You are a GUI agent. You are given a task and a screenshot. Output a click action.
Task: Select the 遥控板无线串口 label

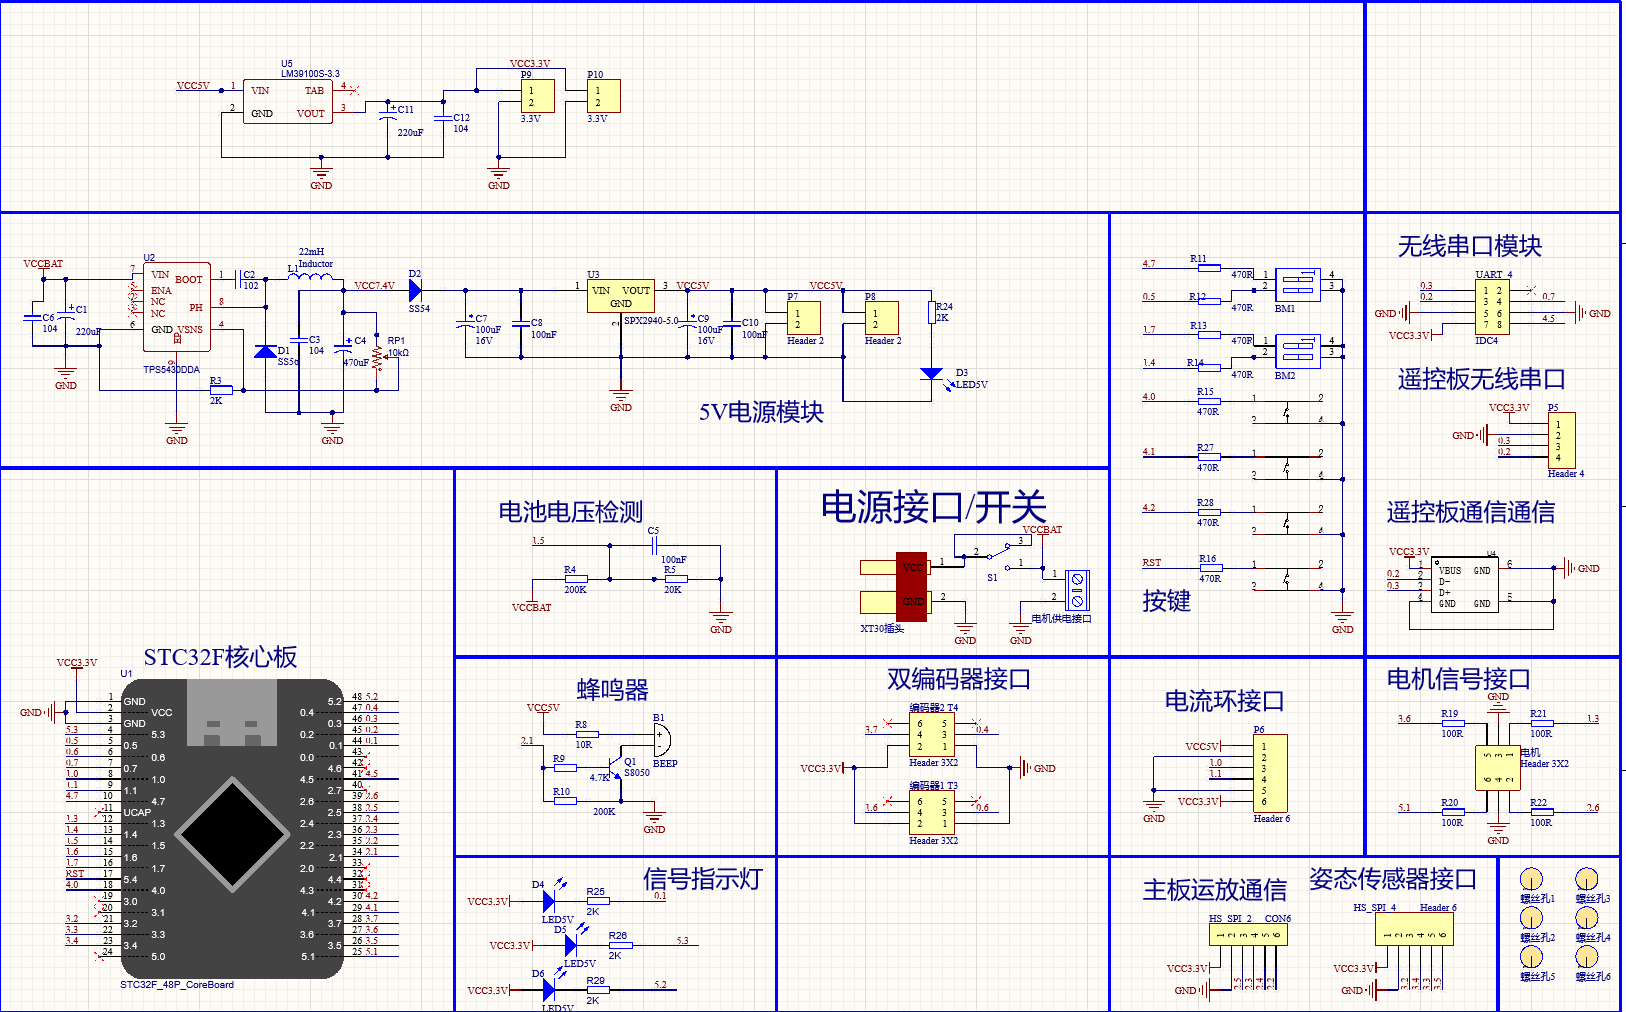(1481, 379)
